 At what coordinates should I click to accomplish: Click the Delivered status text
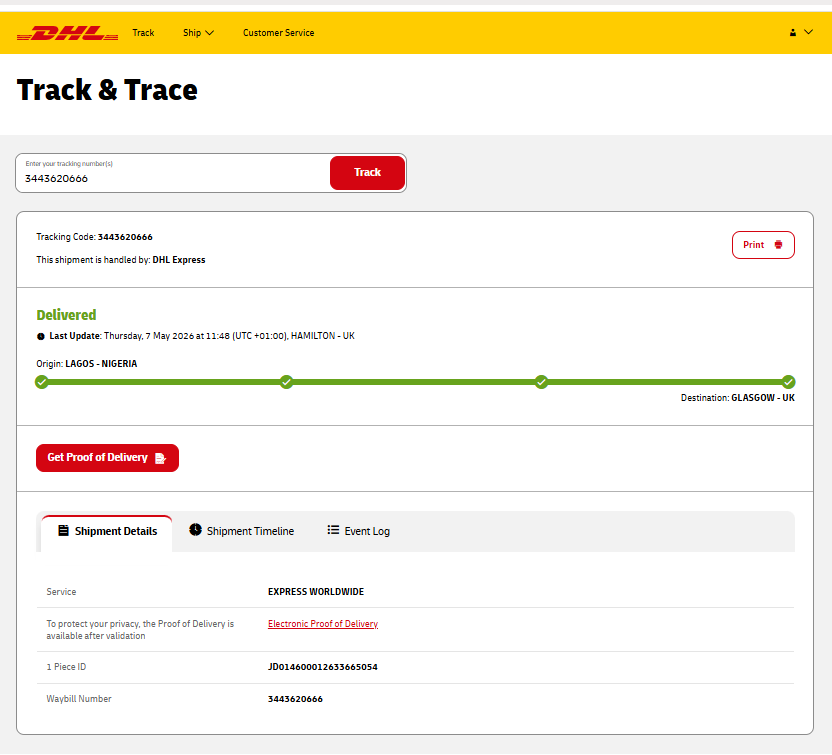(x=66, y=315)
